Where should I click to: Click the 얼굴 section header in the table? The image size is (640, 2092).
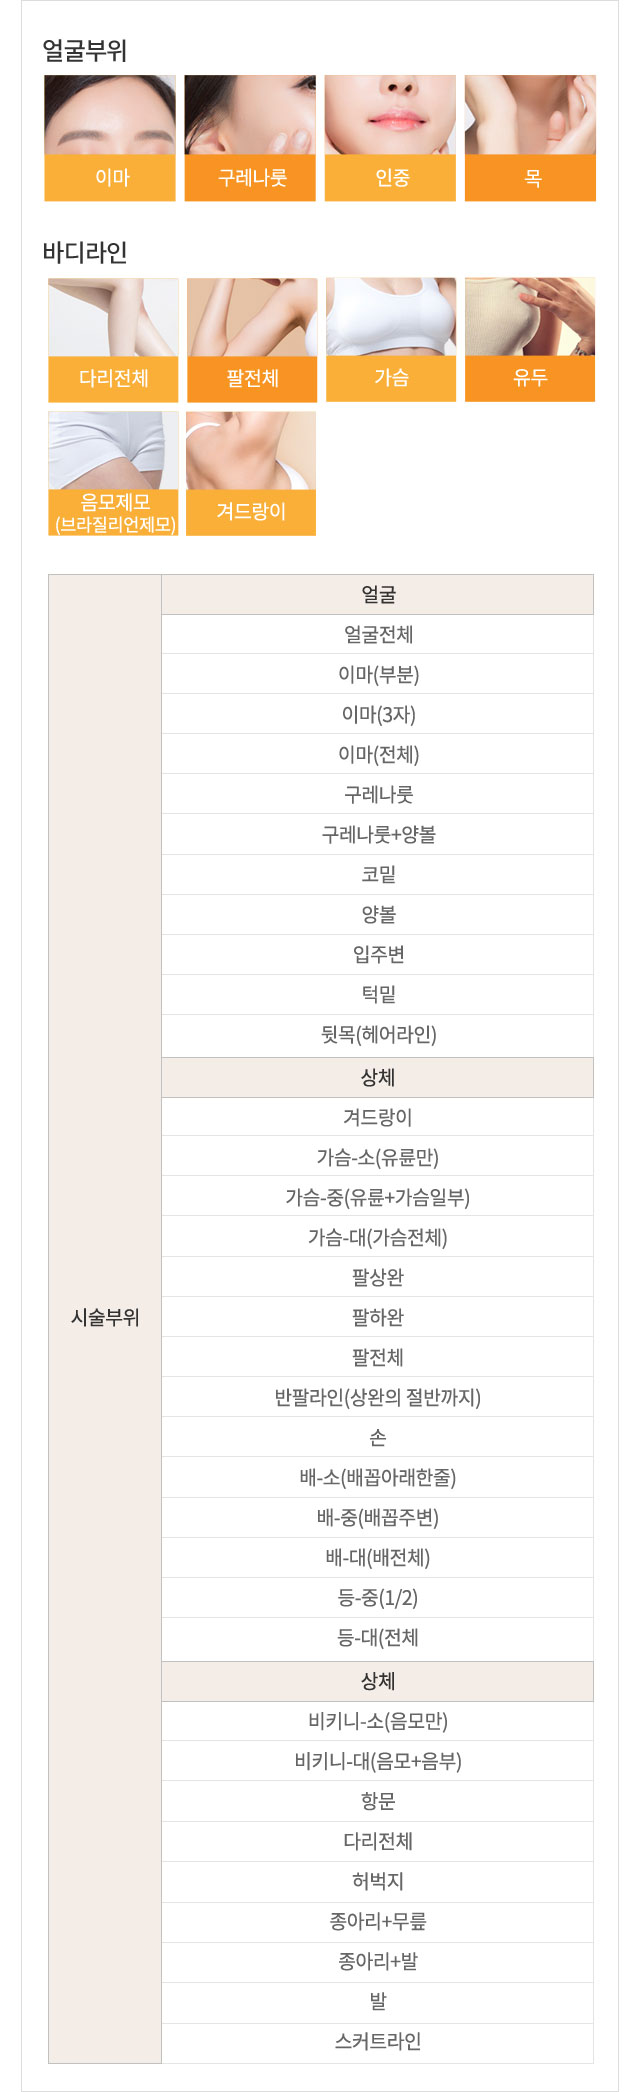378,595
